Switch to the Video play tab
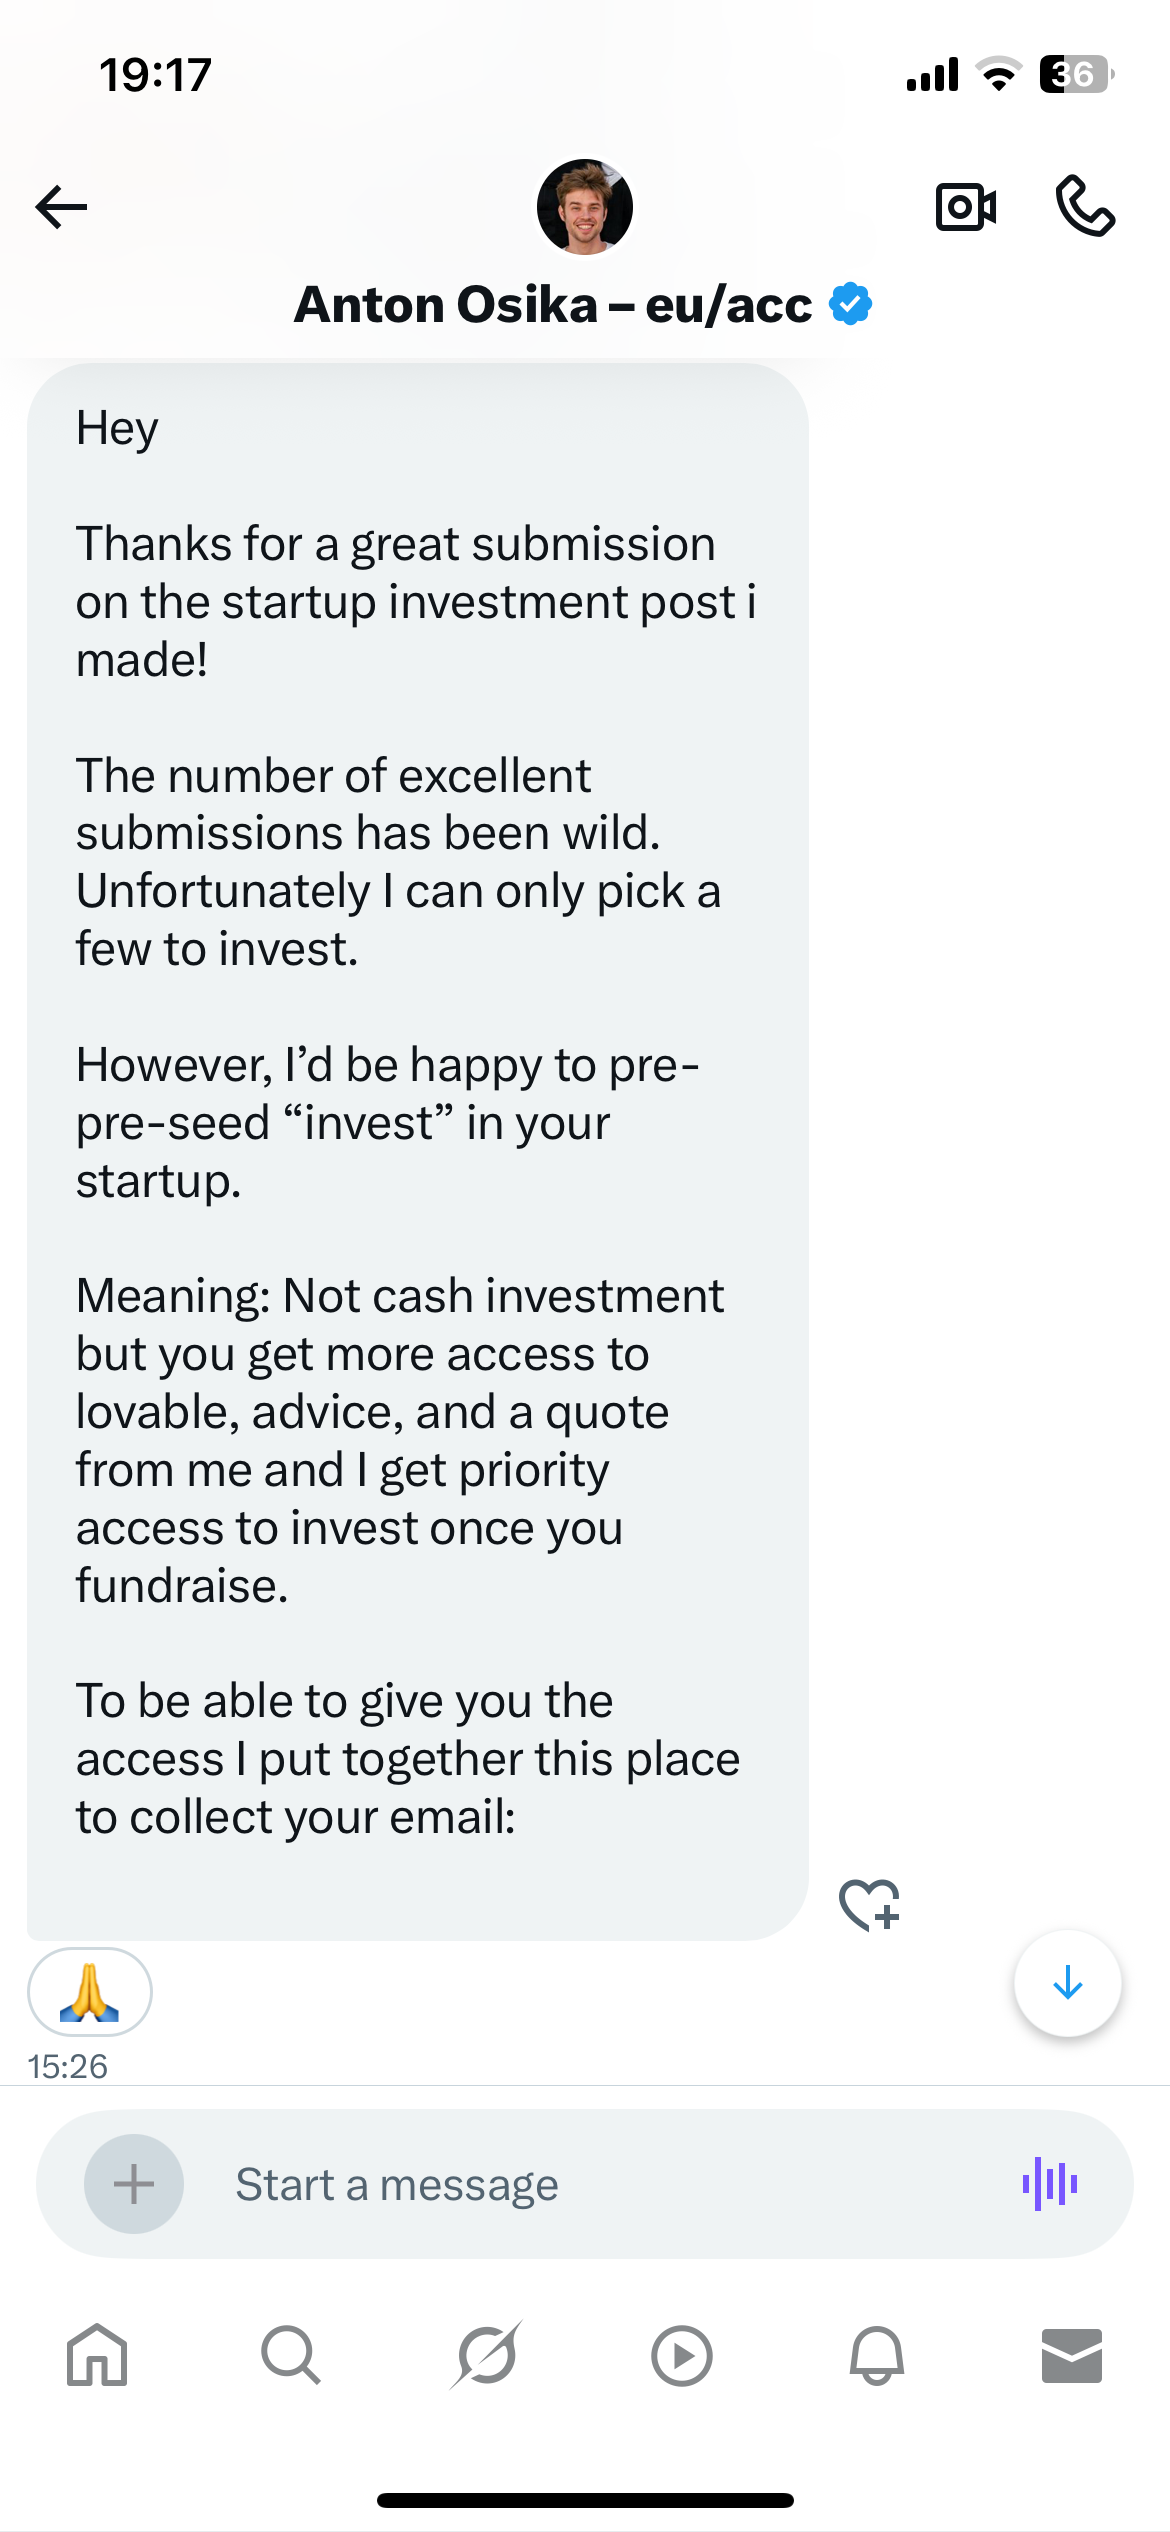 [x=681, y=2356]
